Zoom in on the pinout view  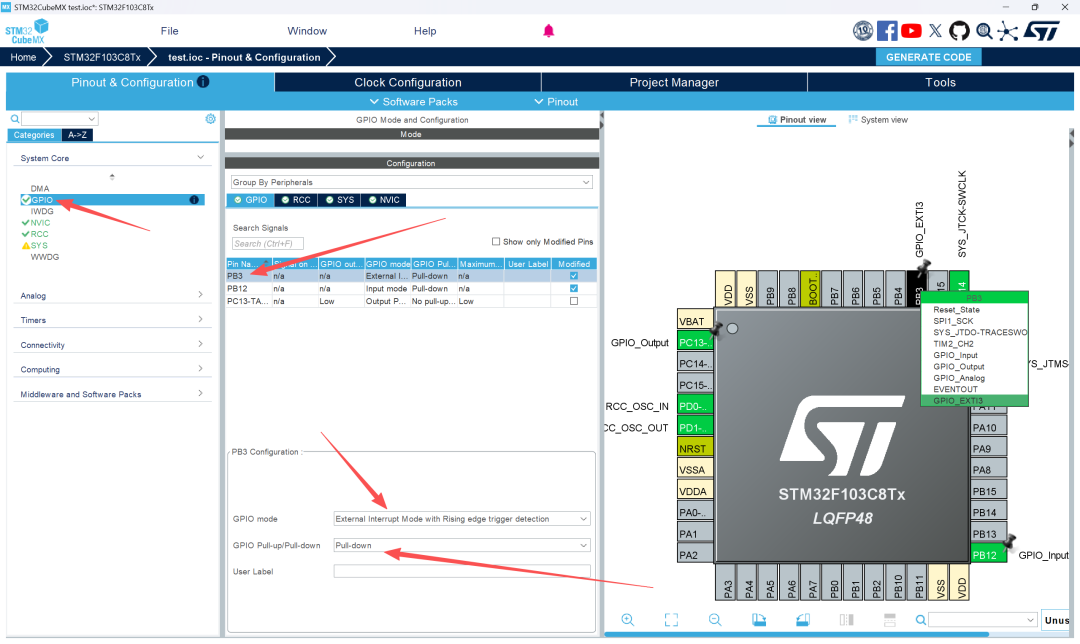pyautogui.click(x=627, y=620)
